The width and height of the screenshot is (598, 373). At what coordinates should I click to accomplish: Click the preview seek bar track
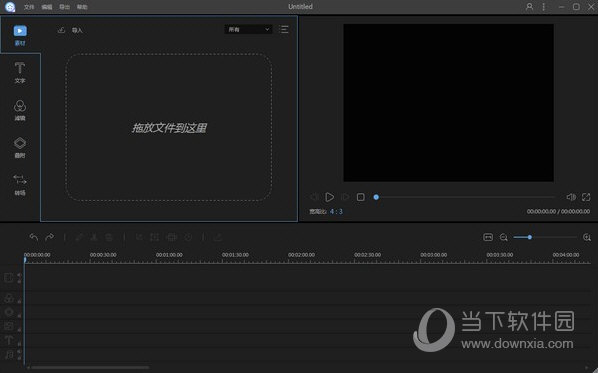pos(465,197)
